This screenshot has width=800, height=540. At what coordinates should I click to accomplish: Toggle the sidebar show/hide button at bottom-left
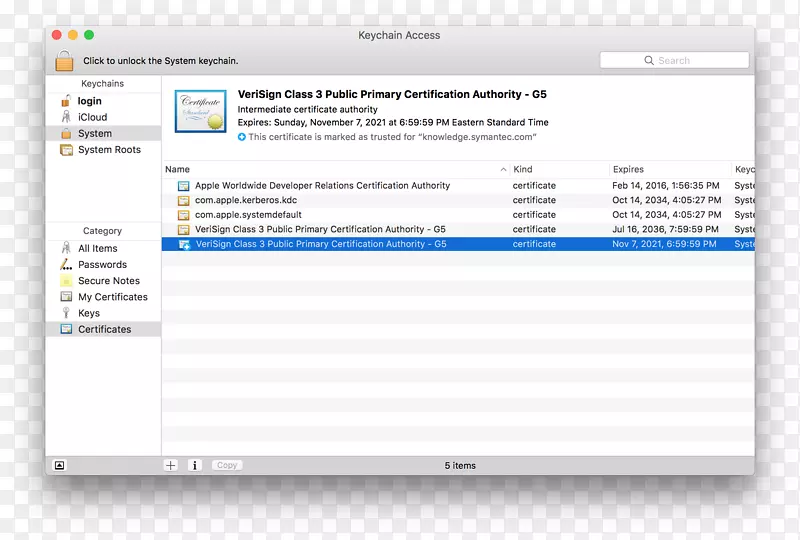point(59,465)
